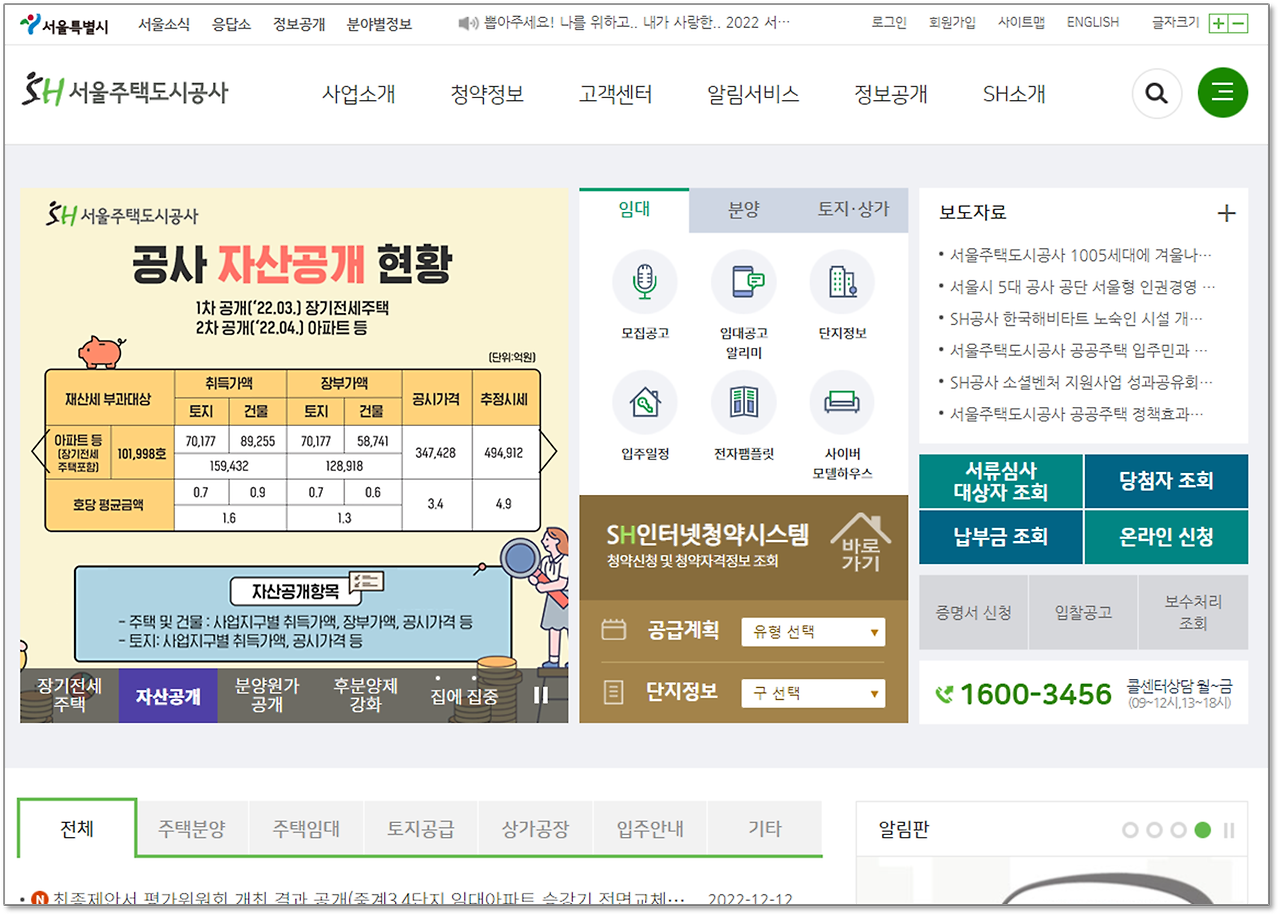Select the third 알림판 slide dot

click(1179, 830)
